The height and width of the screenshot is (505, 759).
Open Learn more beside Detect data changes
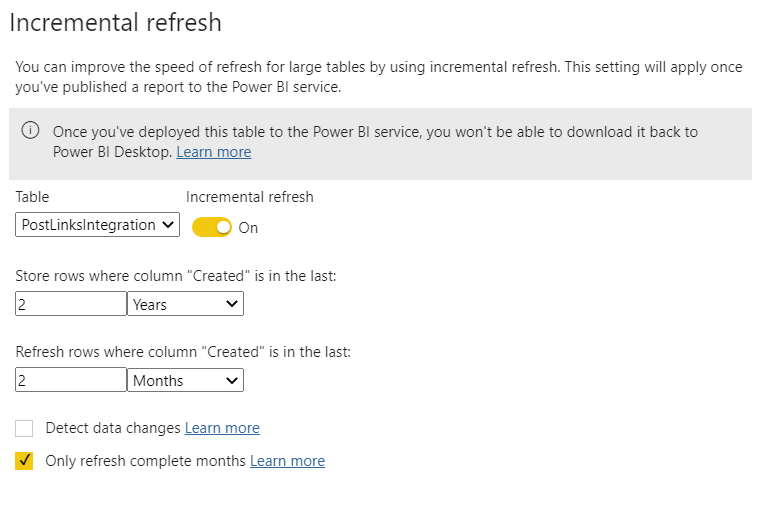222,428
